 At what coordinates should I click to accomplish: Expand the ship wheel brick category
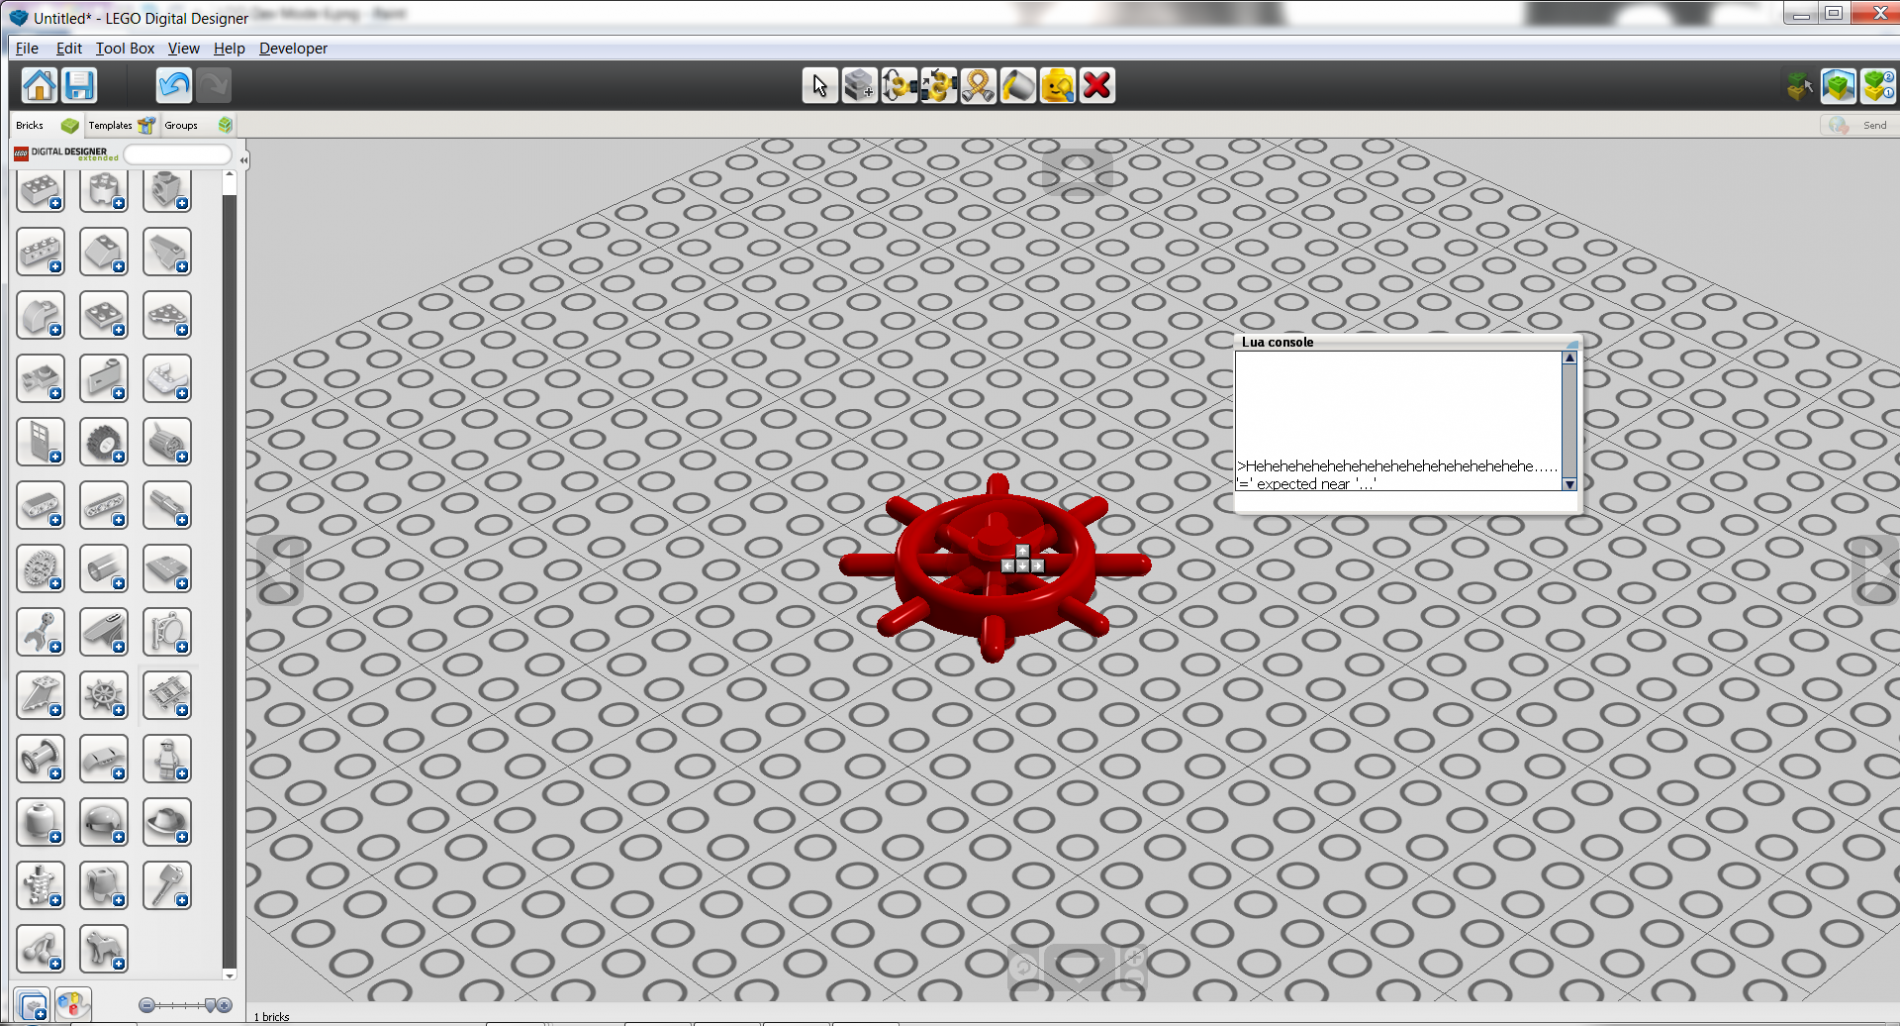pos(104,695)
